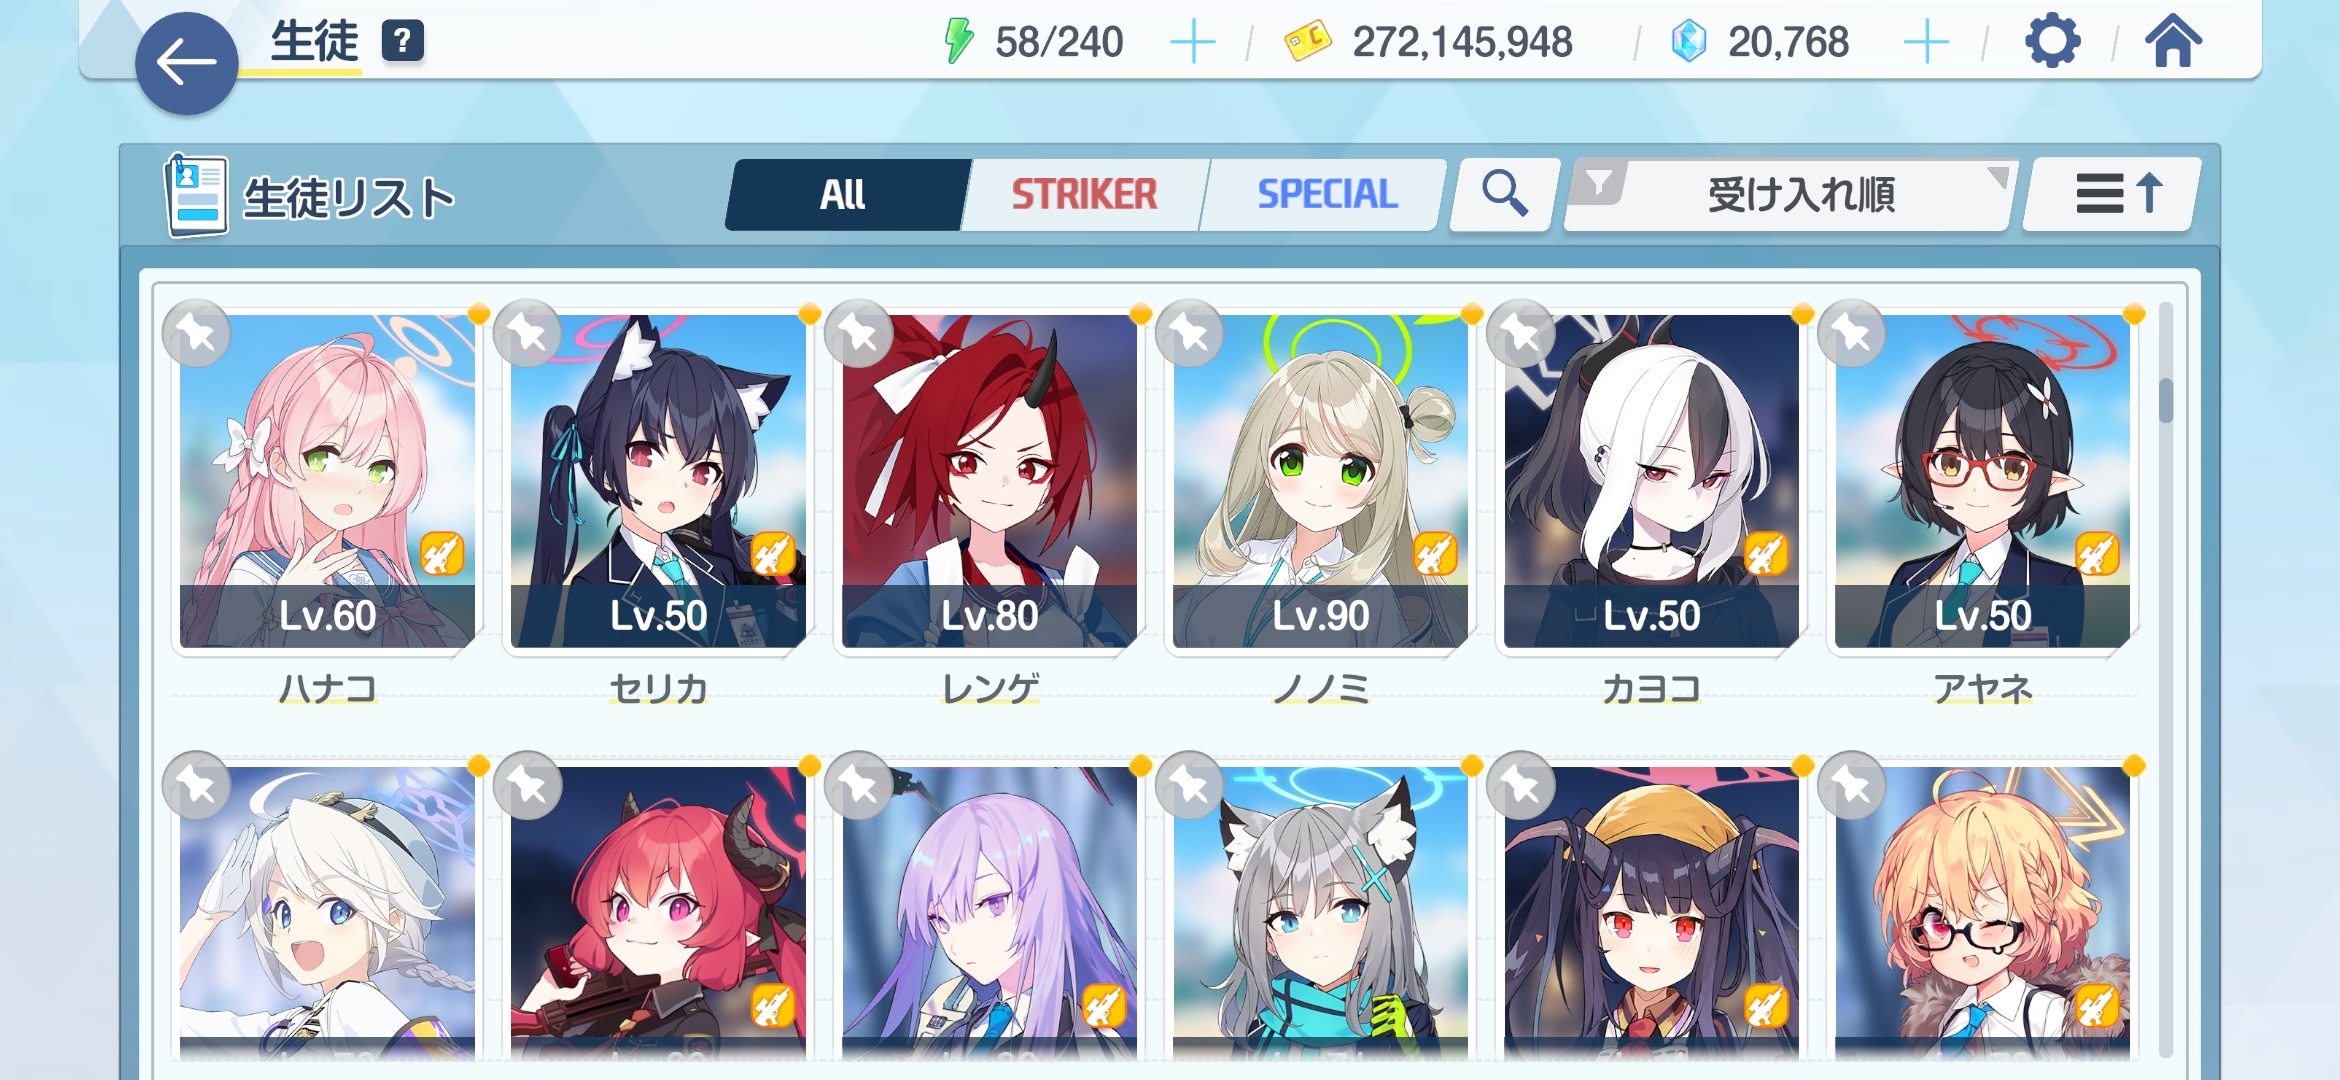Open the student search magnifier
Viewport: 2340px width, 1080px height.
[1504, 194]
